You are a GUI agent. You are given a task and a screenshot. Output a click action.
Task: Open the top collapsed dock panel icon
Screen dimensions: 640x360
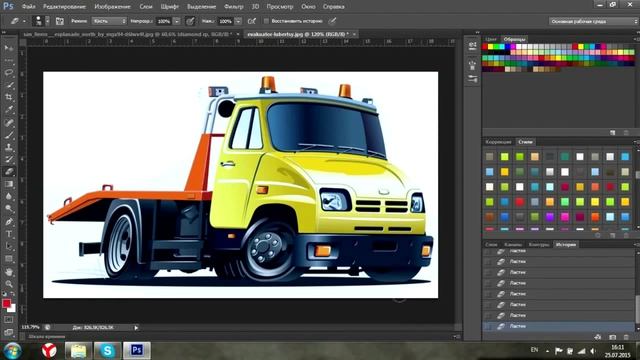[472, 46]
